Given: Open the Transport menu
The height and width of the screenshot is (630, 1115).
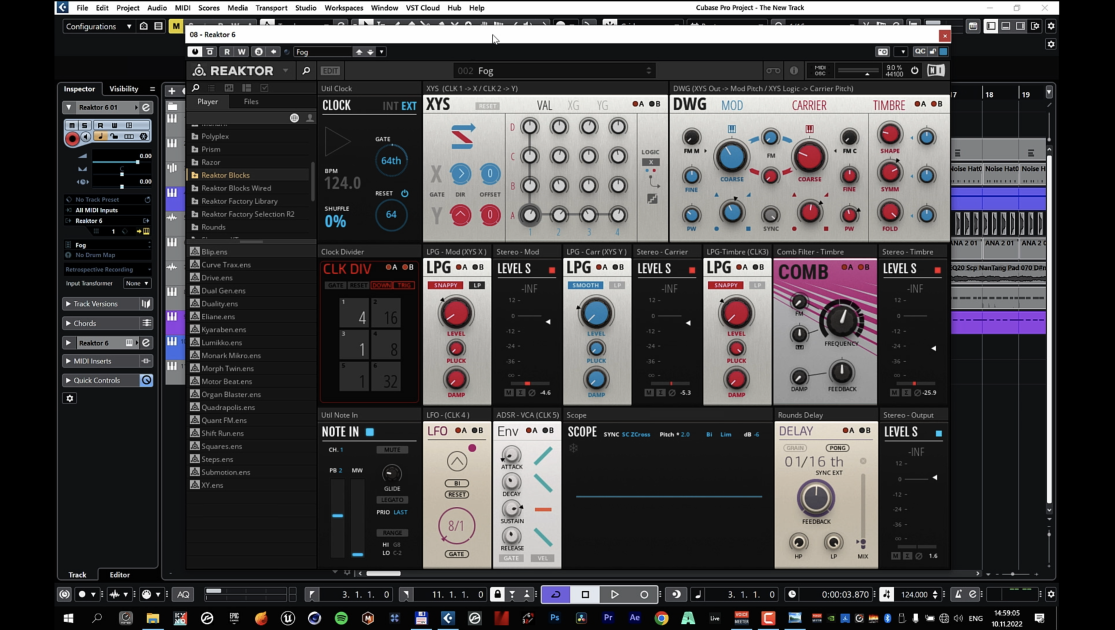Looking at the screenshot, I should tap(271, 8).
